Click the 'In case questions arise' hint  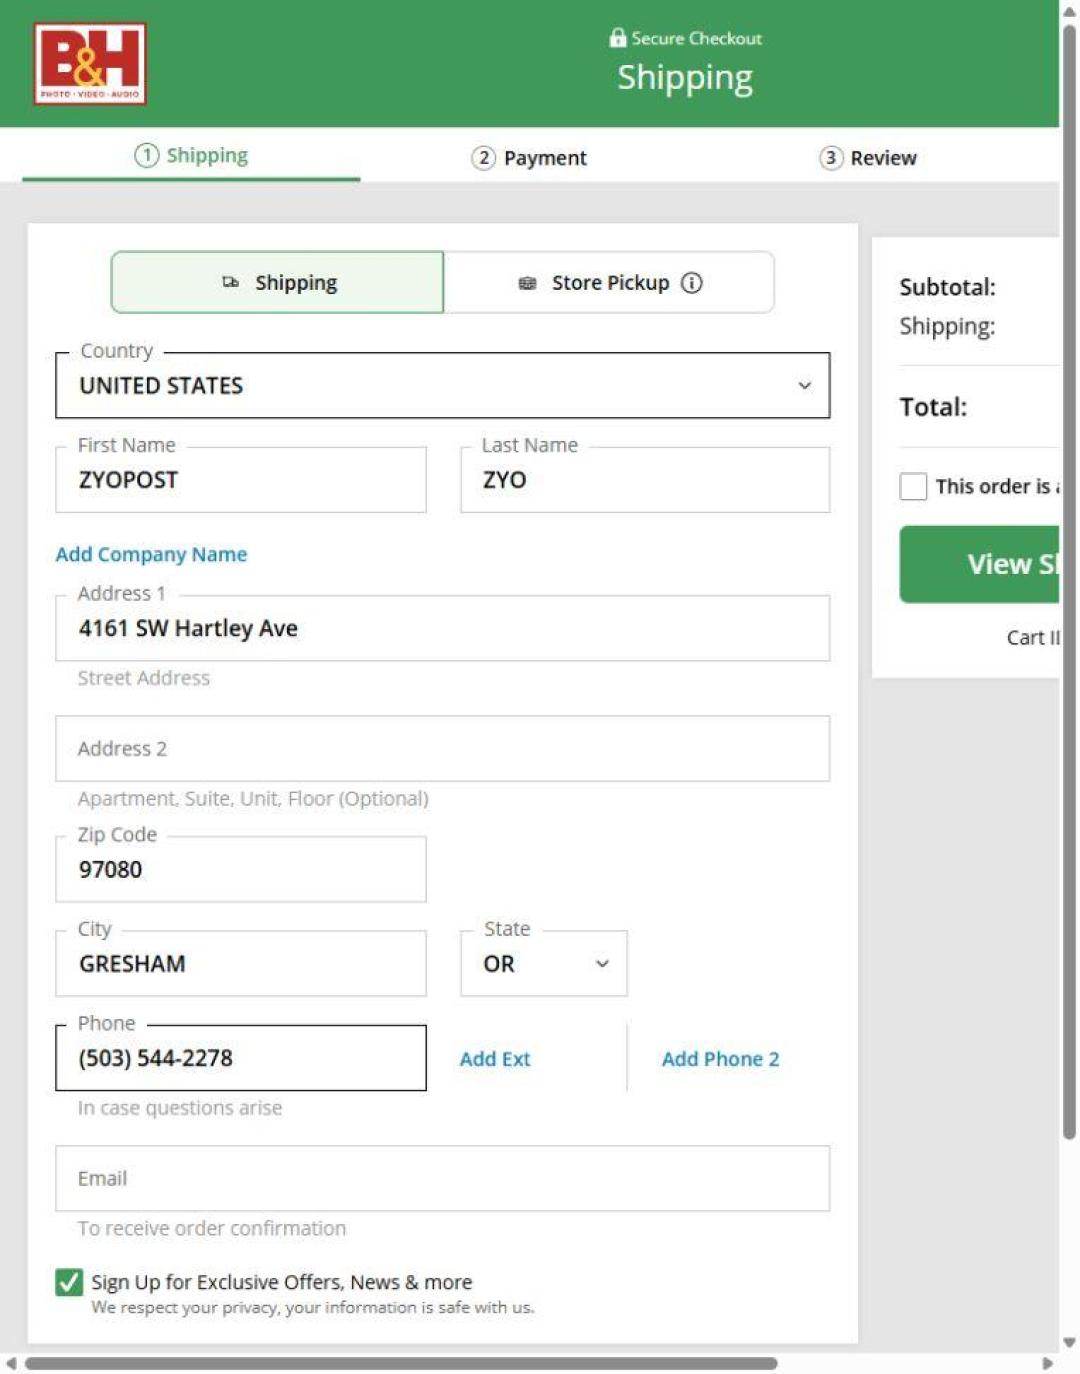click(180, 1108)
